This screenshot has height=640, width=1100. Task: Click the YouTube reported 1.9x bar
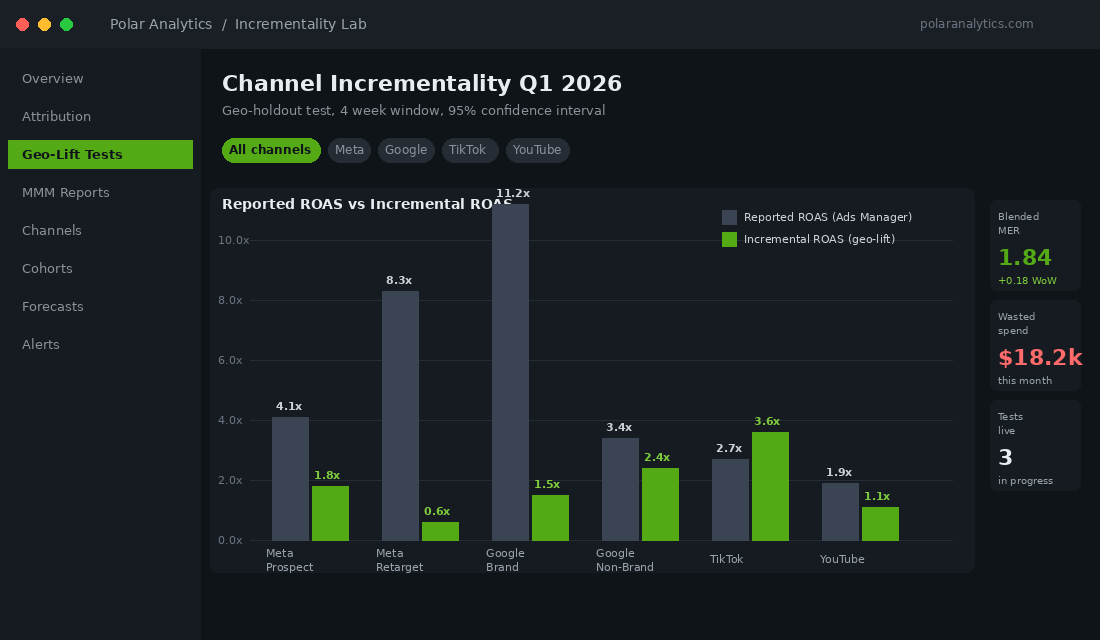[840, 512]
